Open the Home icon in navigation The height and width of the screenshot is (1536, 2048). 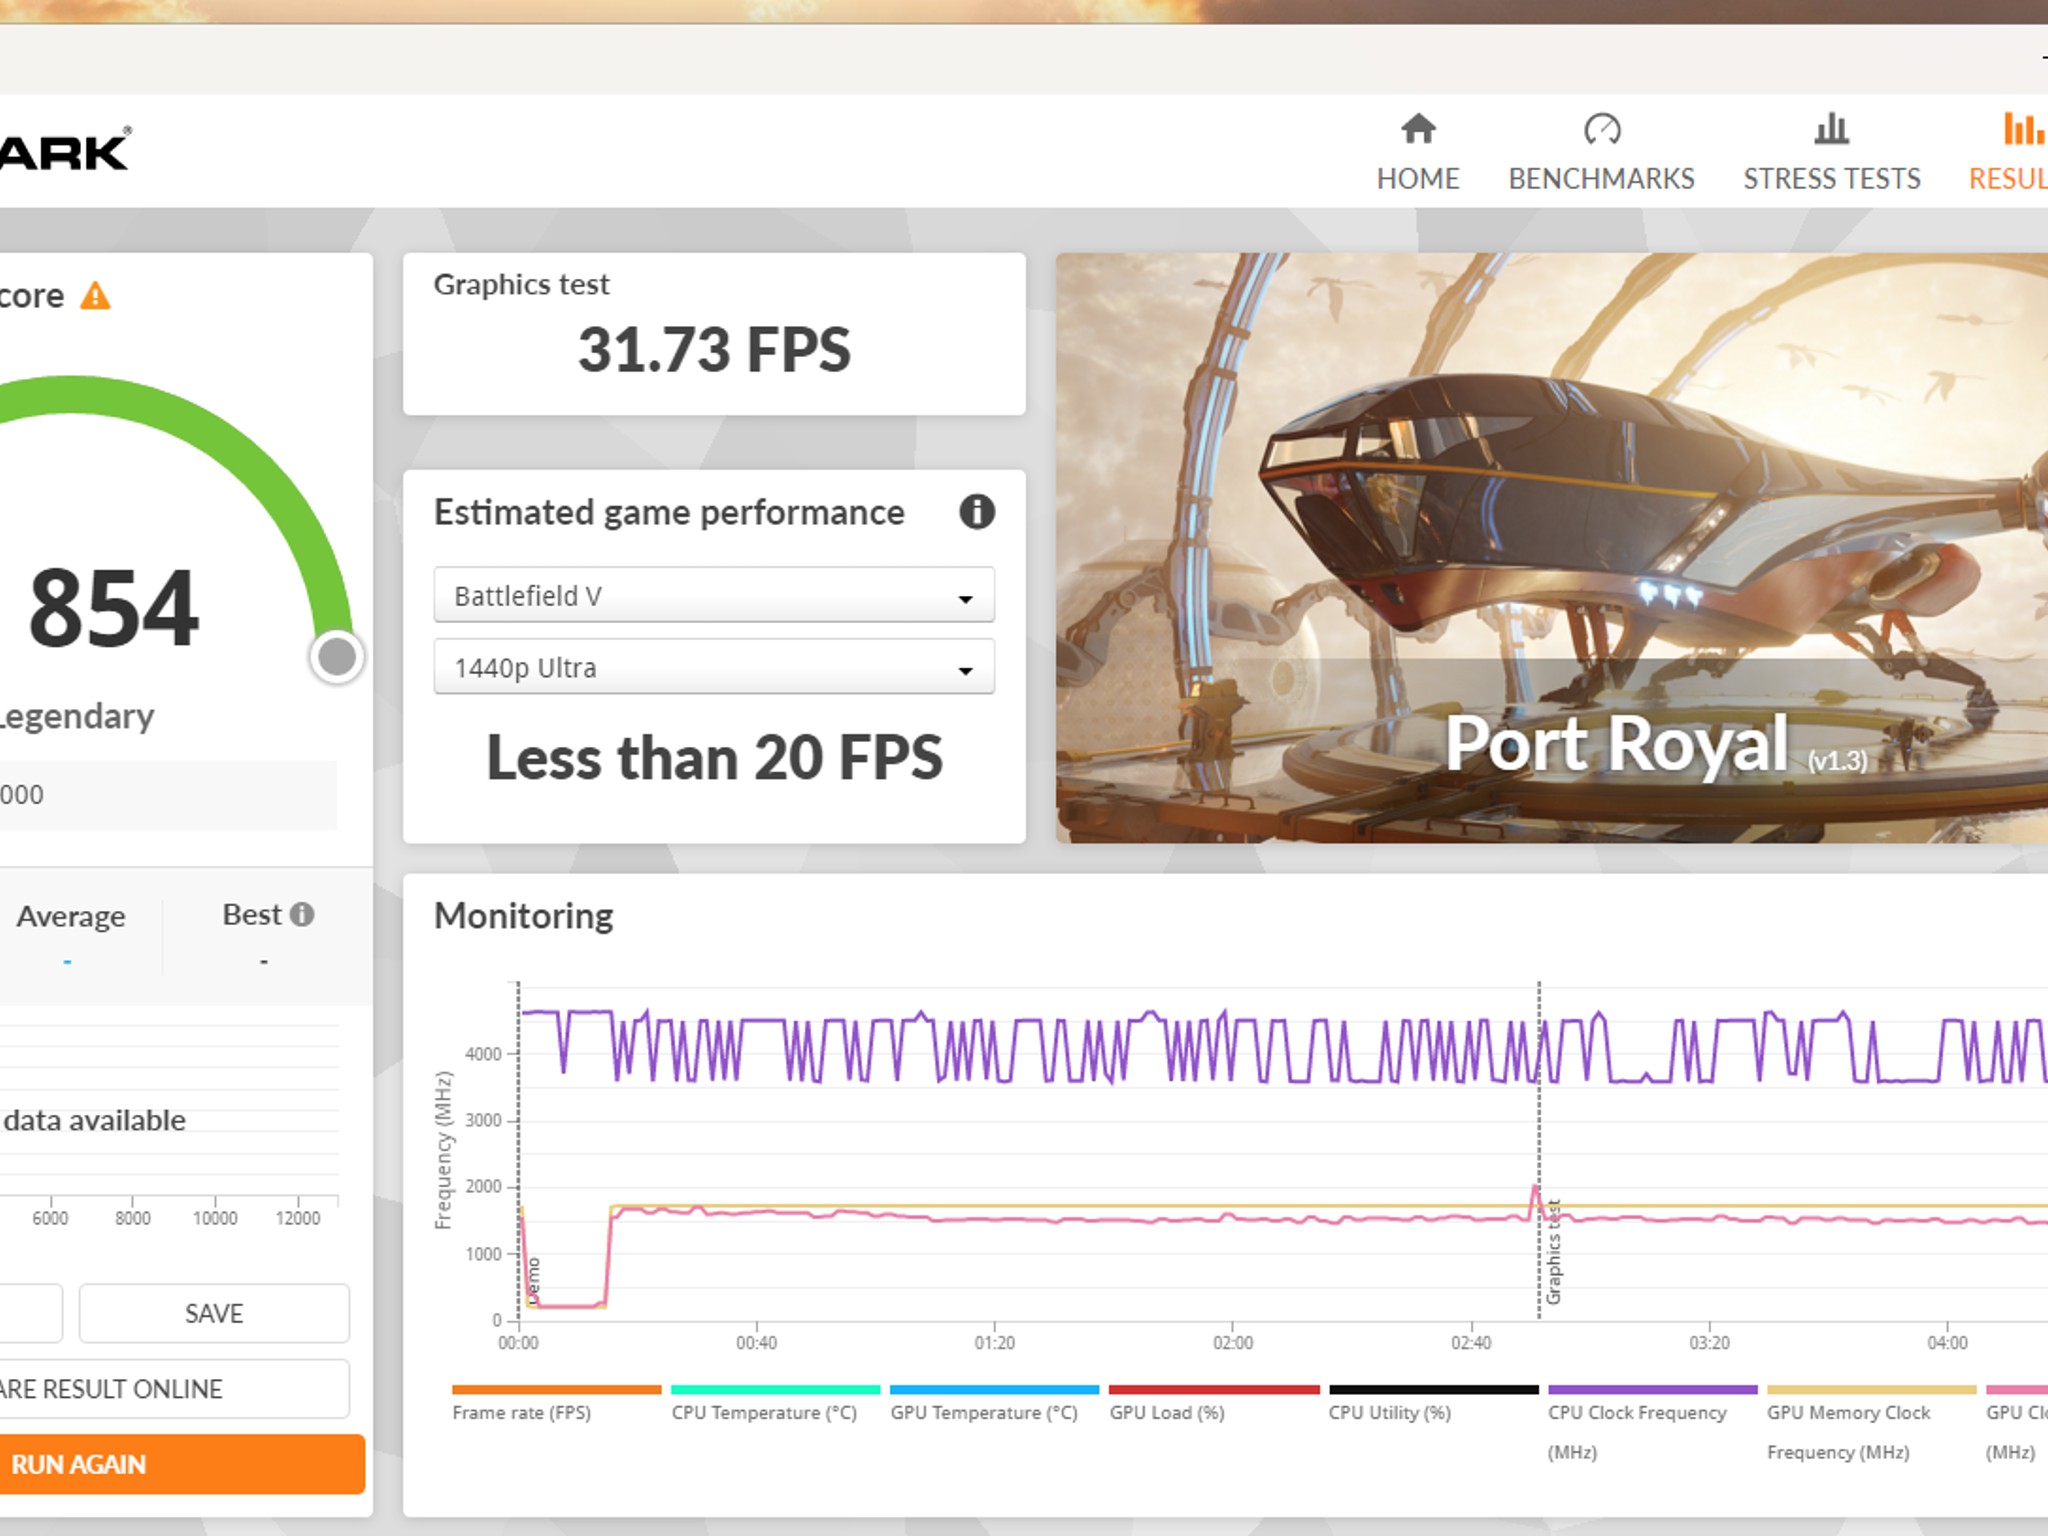[x=1418, y=129]
